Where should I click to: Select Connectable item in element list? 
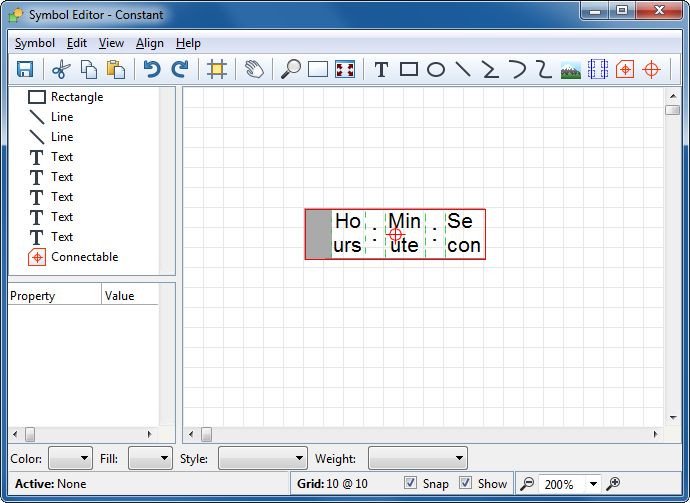(84, 257)
